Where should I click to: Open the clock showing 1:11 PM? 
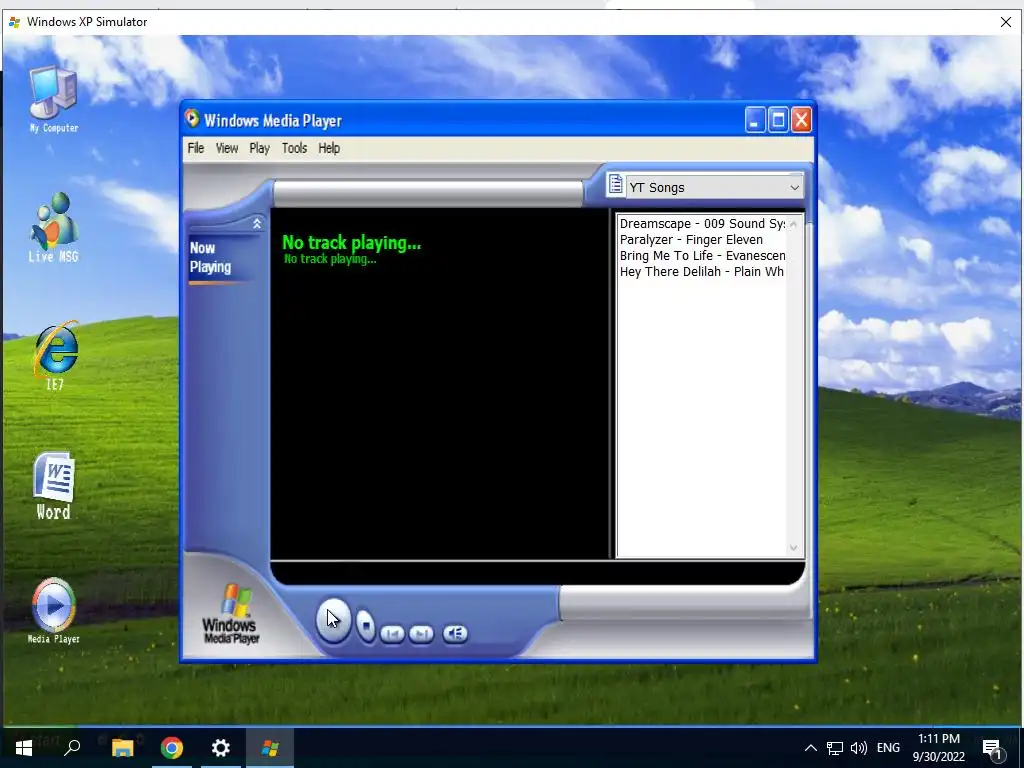(x=938, y=748)
